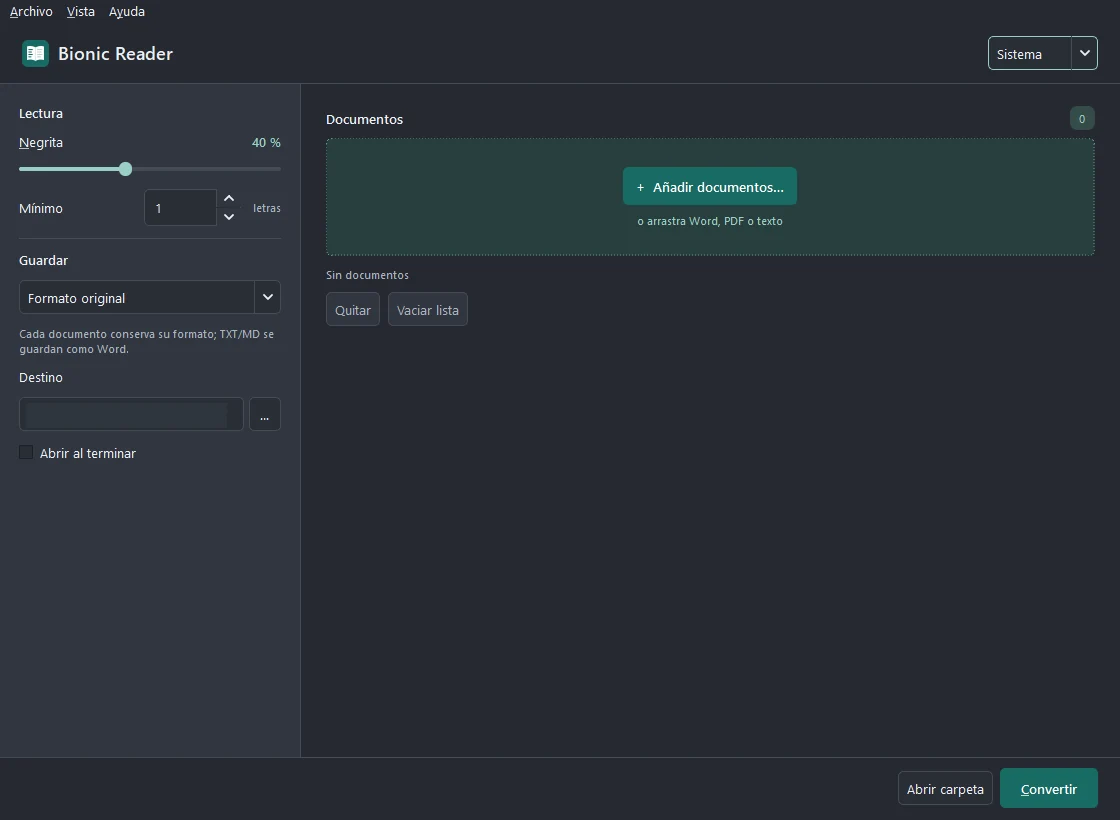Click the Negrita label
Viewport: 1120px width, 820px height.
point(41,143)
